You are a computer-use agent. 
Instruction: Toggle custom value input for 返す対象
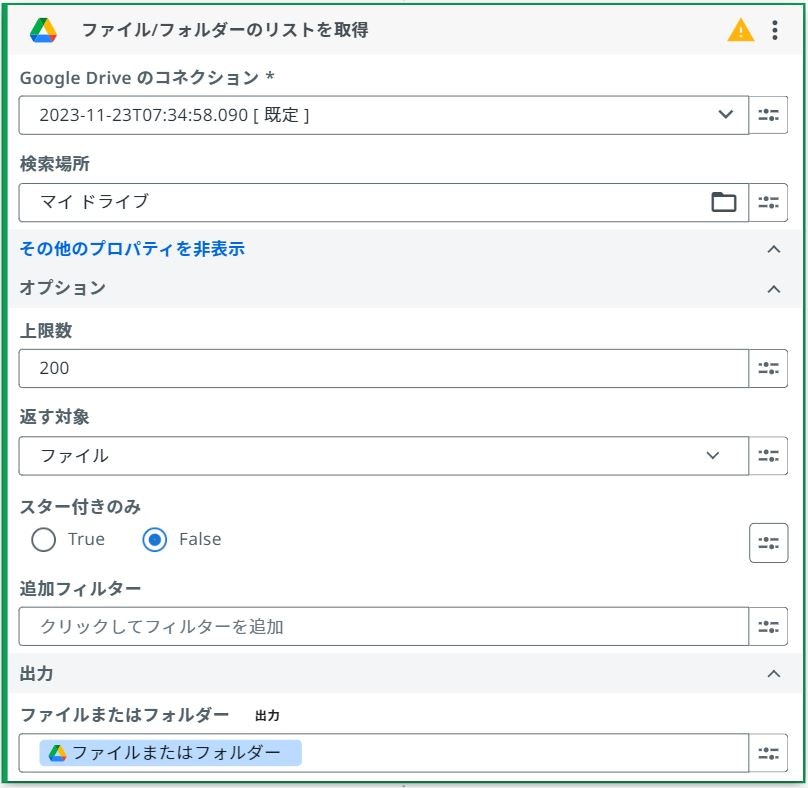pos(769,455)
